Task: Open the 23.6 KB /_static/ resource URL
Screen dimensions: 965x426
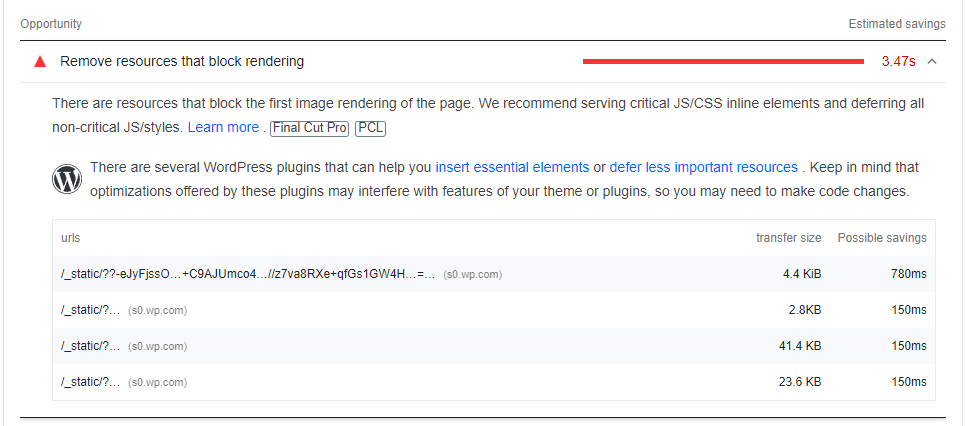Action: click(x=91, y=382)
